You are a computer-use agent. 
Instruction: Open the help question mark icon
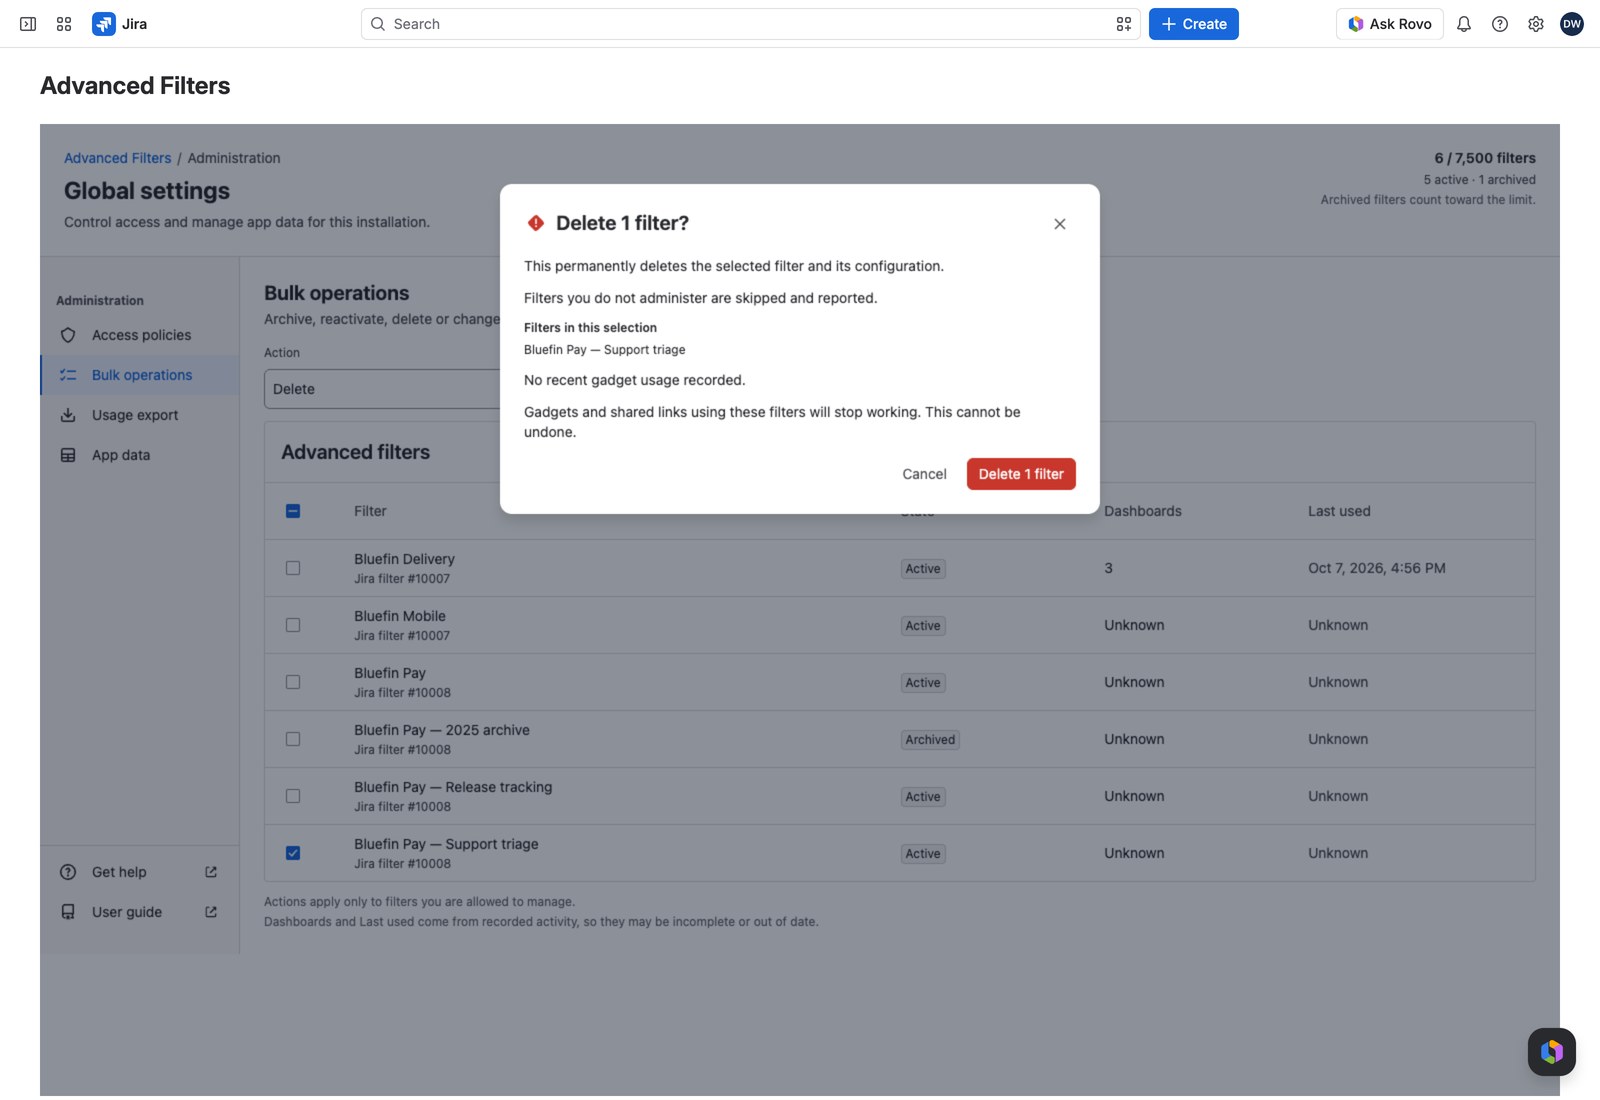[x=1500, y=24]
